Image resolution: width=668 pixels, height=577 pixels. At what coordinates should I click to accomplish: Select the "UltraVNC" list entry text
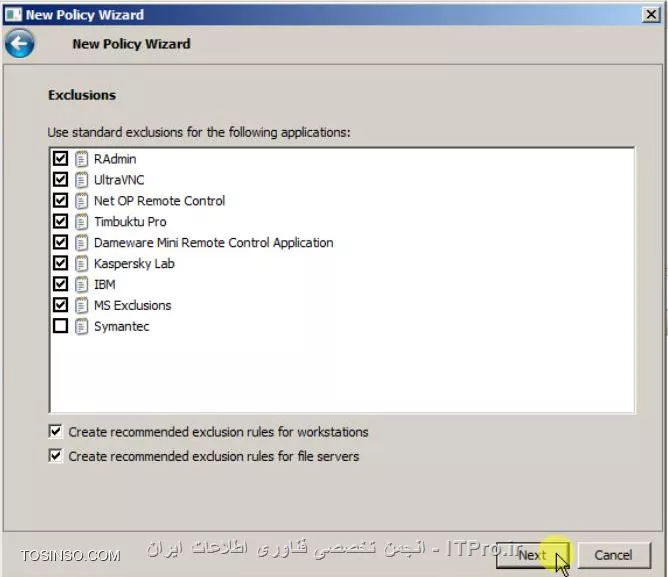coord(119,180)
